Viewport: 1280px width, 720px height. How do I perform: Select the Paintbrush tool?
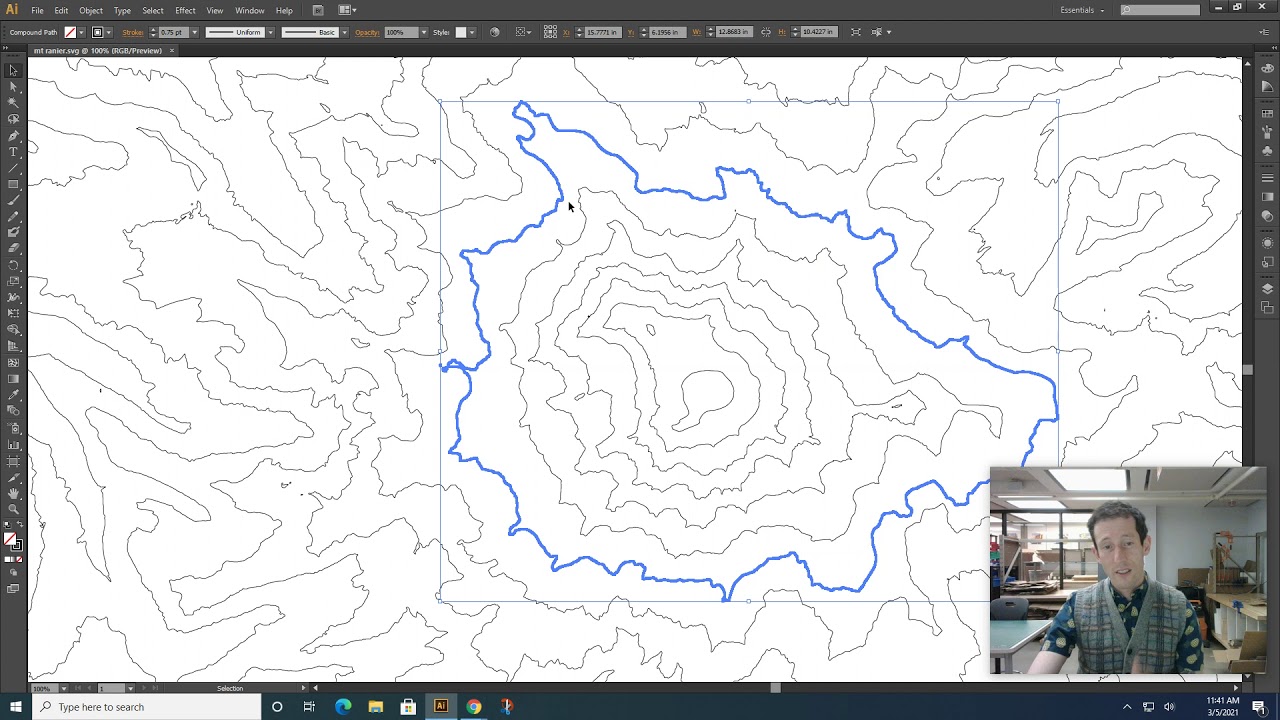[13, 200]
